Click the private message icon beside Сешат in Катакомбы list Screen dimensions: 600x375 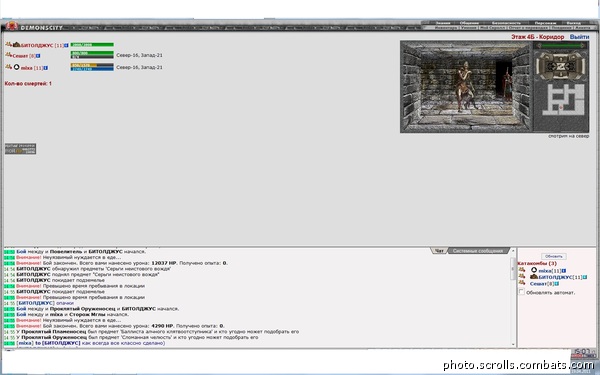[x=522, y=283]
